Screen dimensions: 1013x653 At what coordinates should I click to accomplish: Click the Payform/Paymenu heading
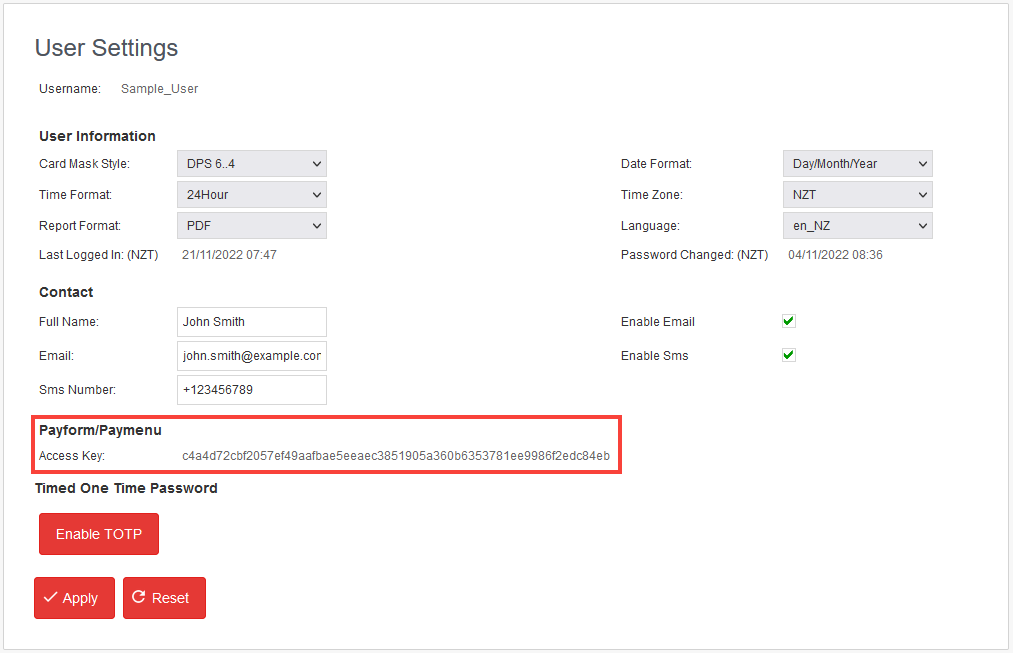pyautogui.click(x=100, y=430)
